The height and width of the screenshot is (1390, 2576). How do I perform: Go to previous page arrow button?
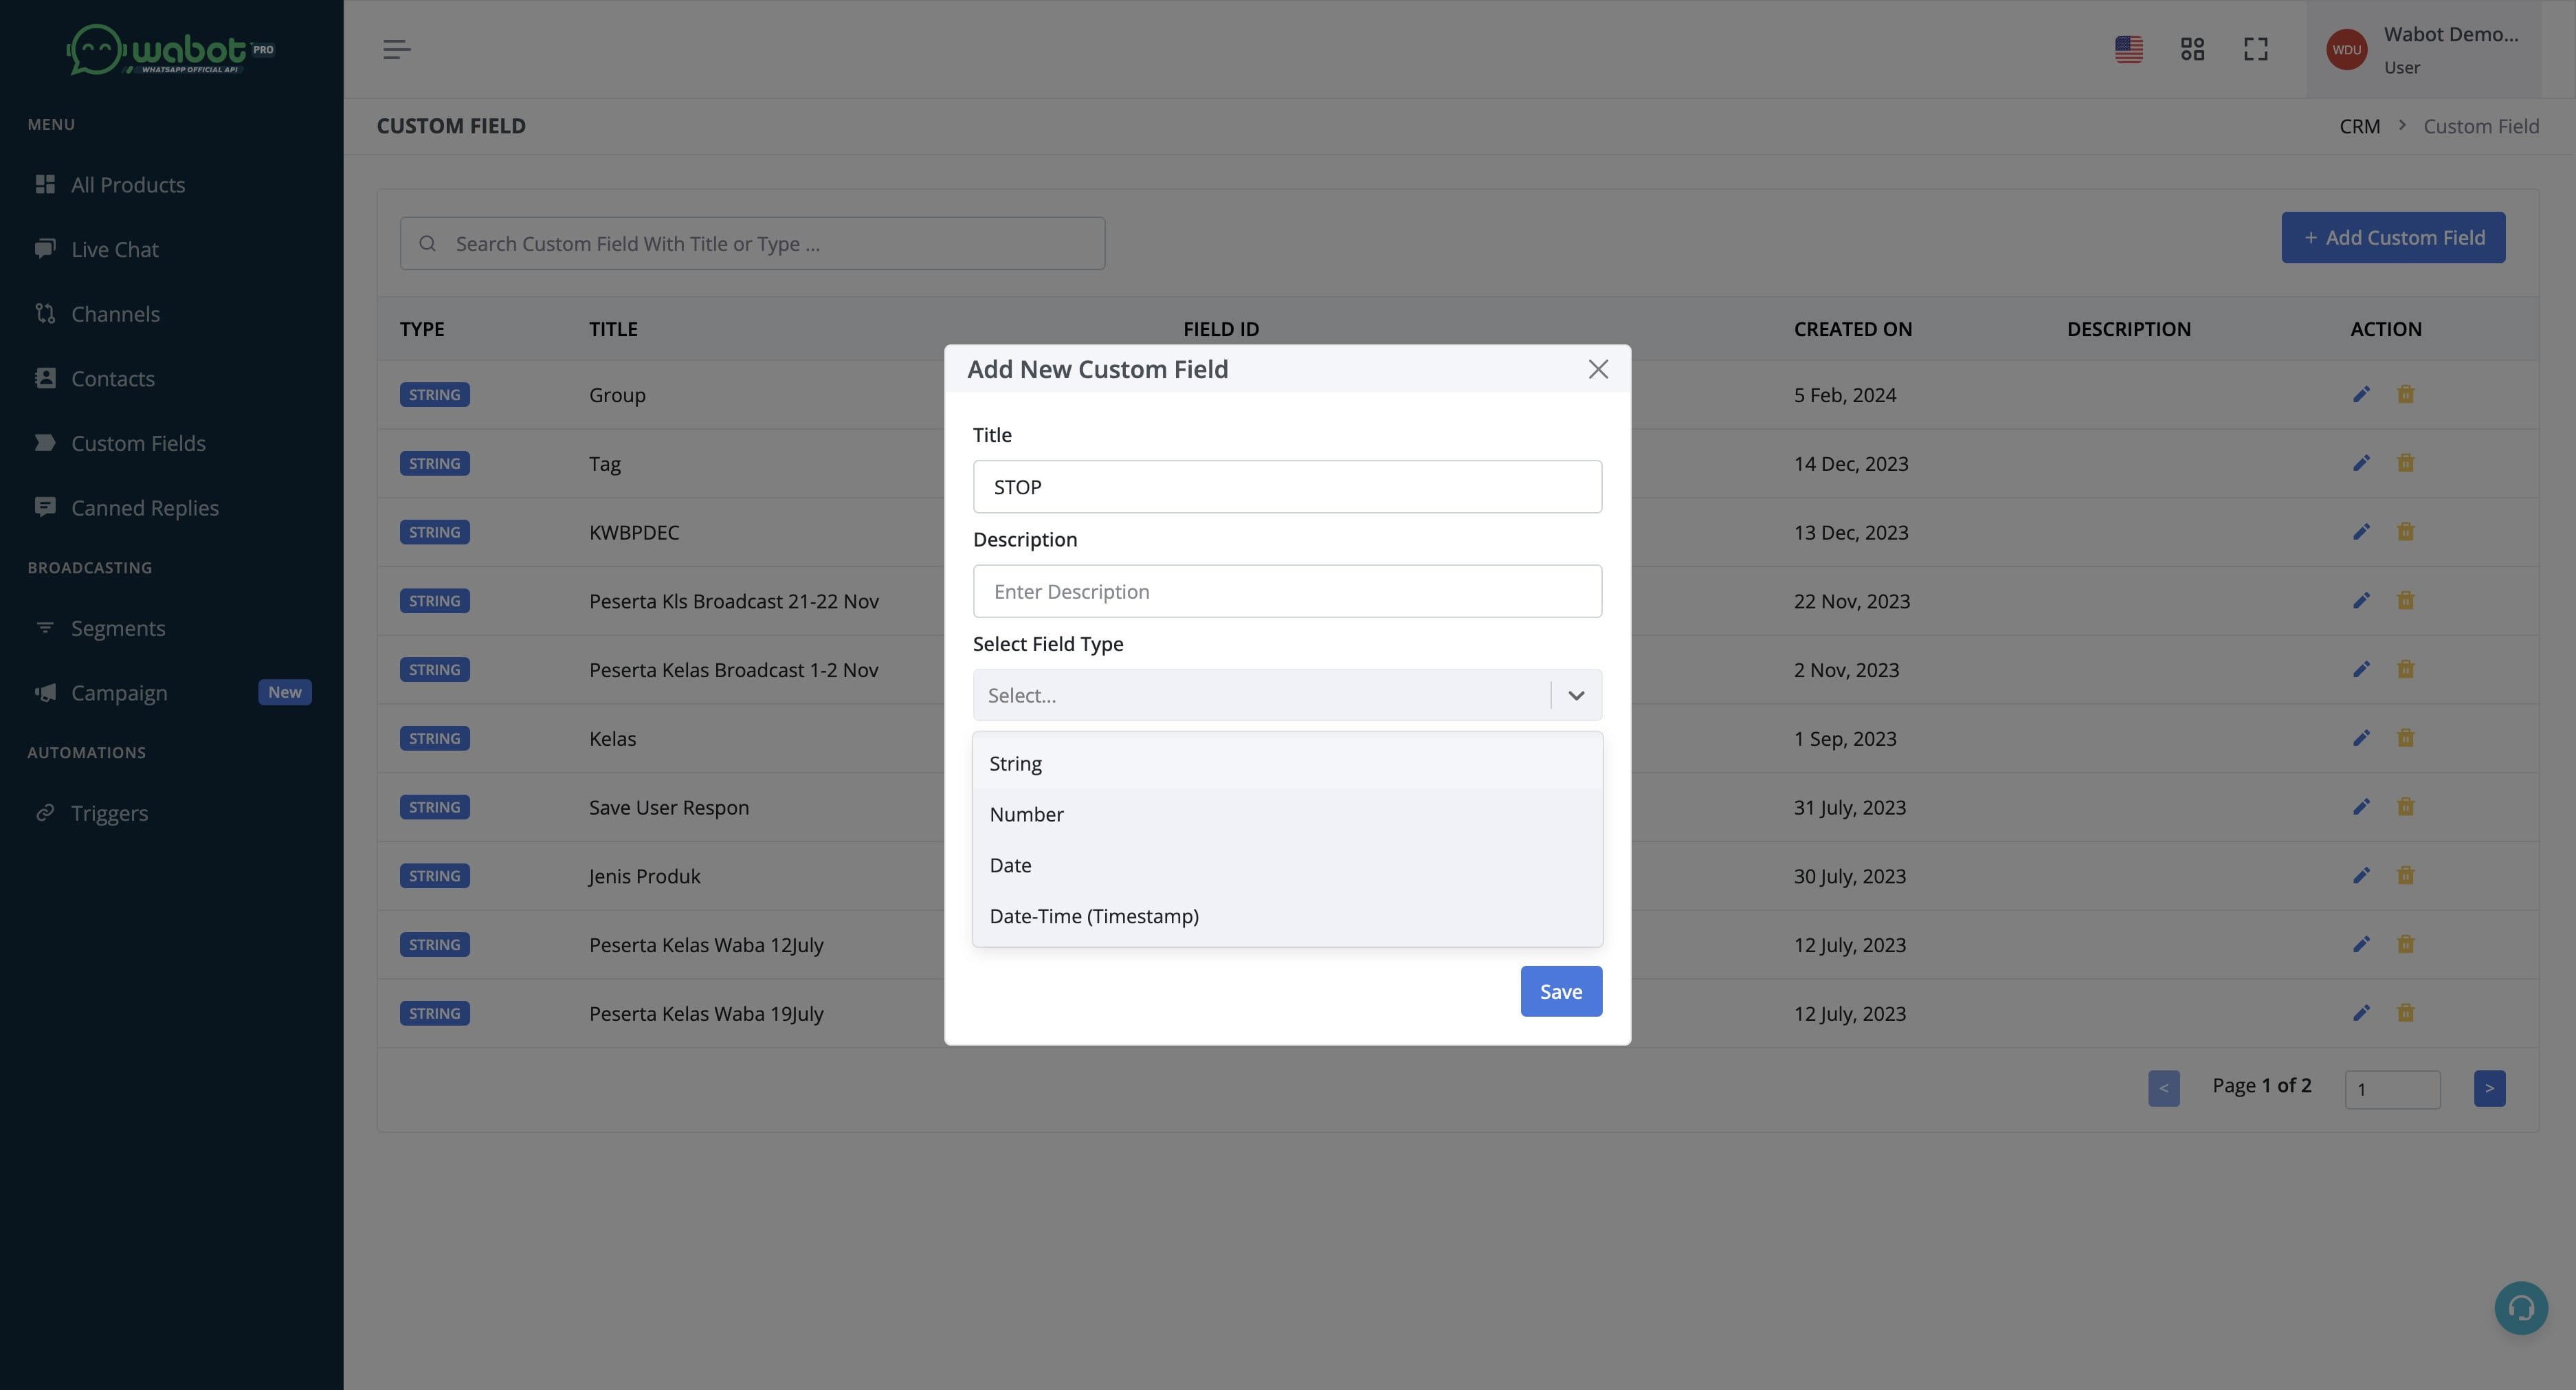(x=2163, y=1088)
